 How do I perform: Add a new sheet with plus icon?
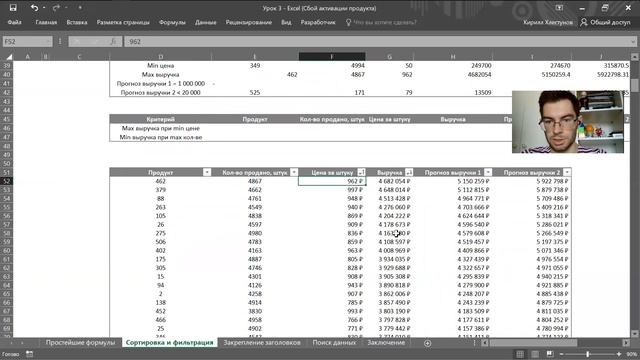click(427, 343)
